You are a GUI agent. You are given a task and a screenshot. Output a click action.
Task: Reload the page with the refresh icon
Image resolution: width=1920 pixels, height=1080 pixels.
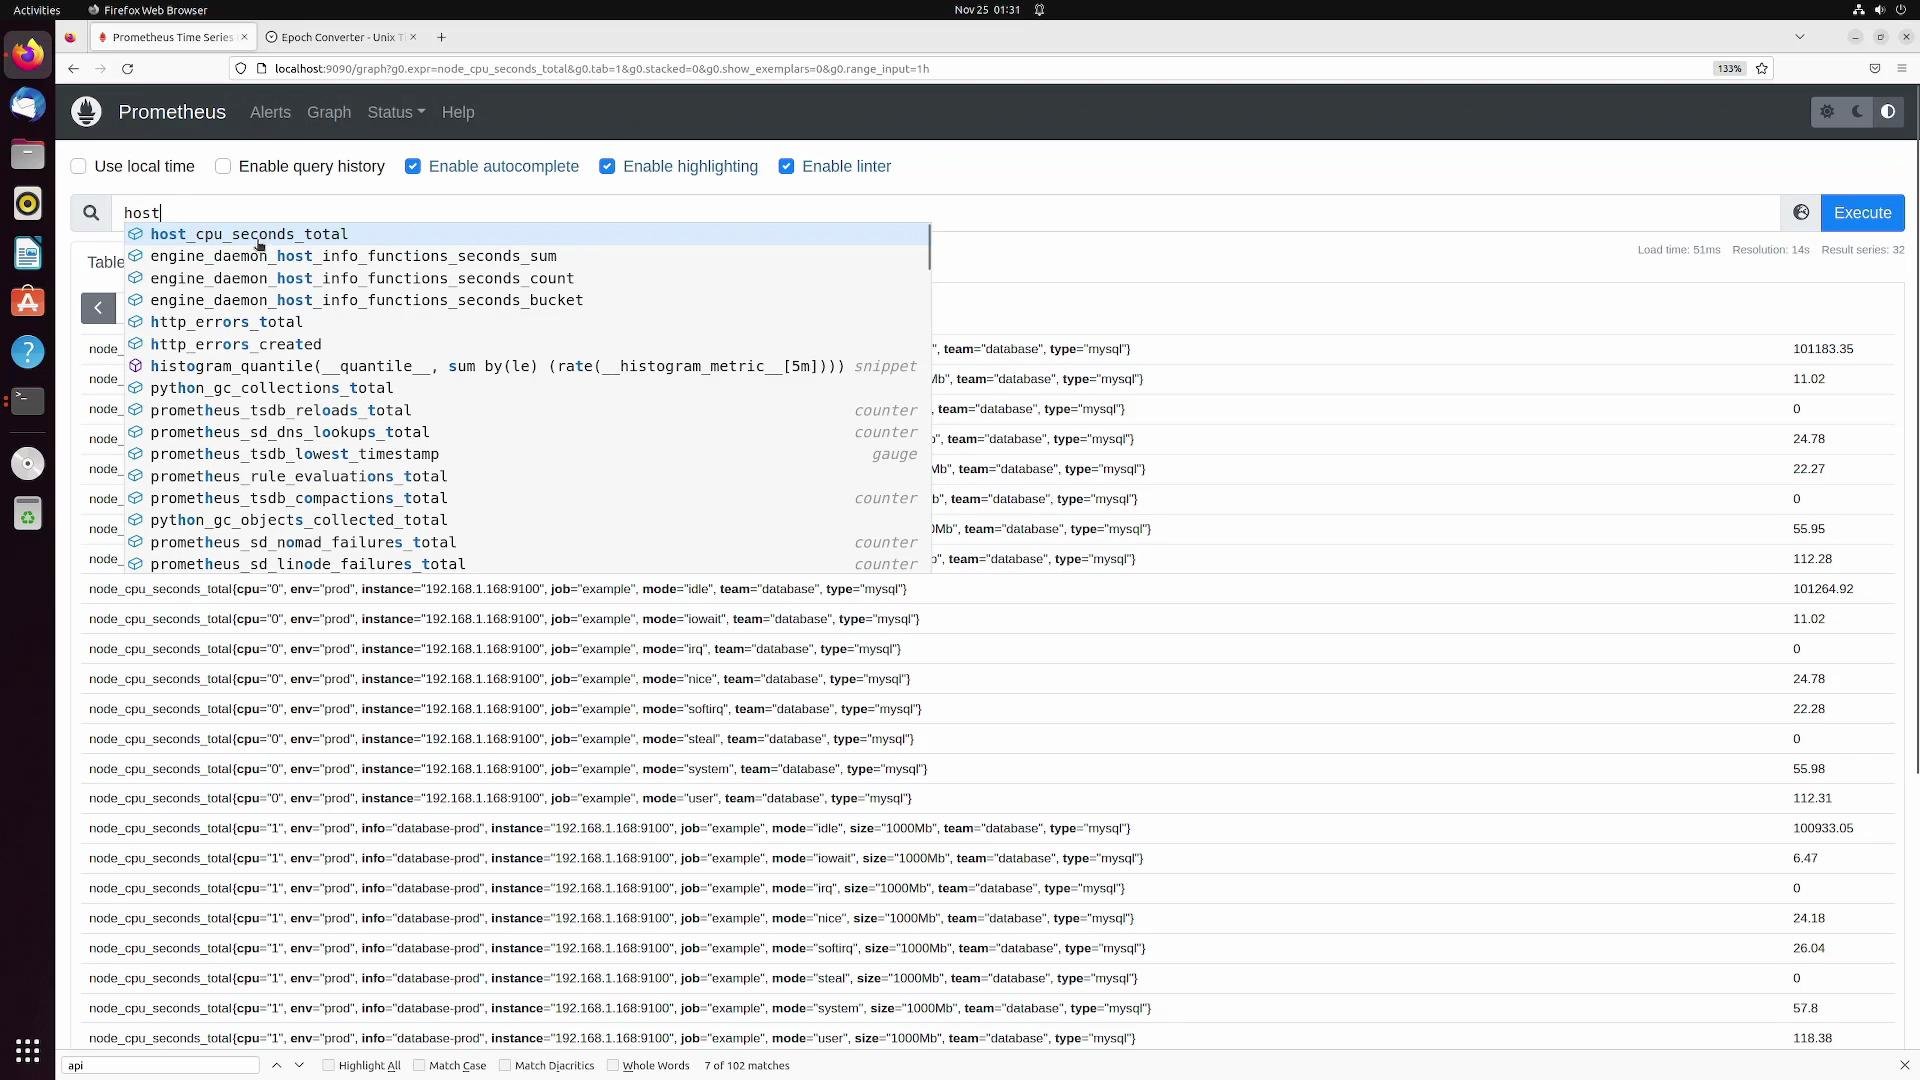(127, 69)
